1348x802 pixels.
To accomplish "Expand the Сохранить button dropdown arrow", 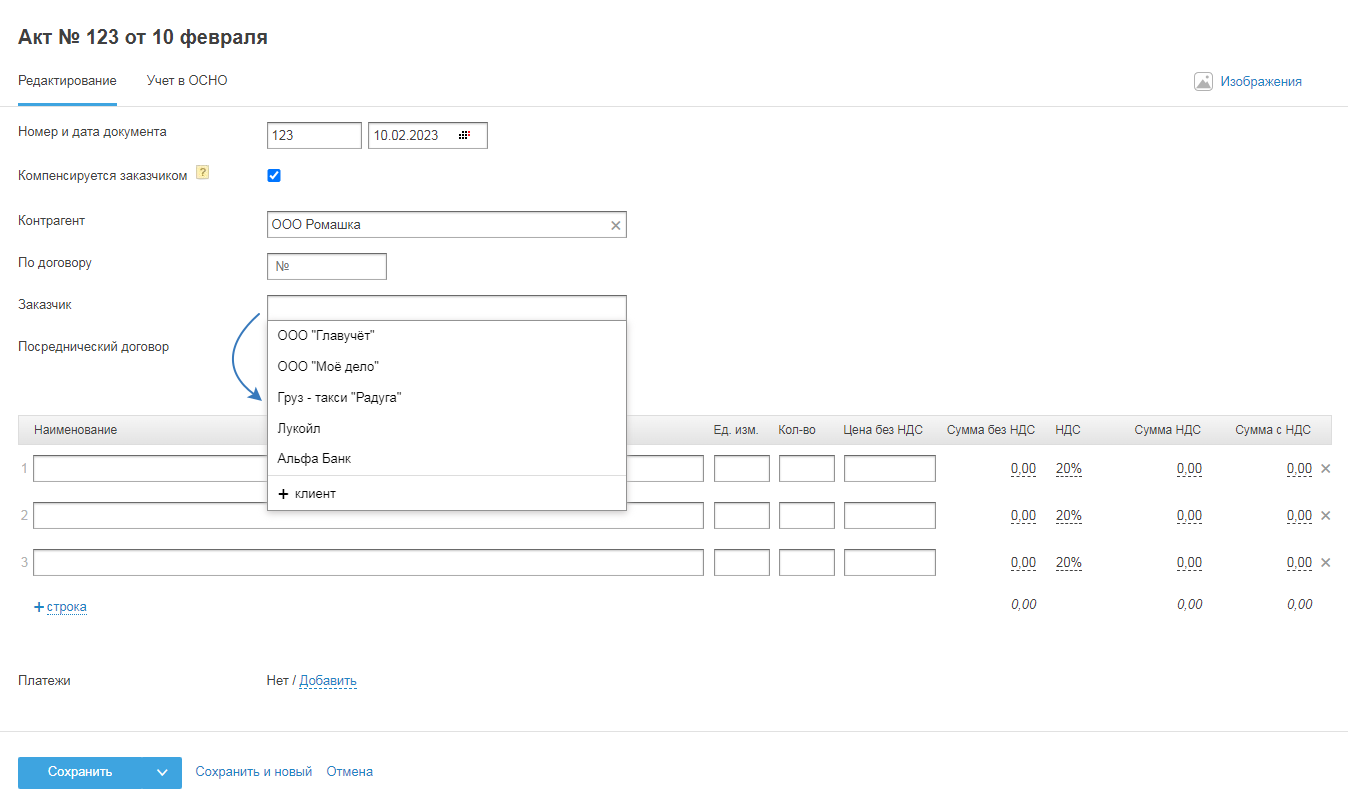I will tap(162, 772).
